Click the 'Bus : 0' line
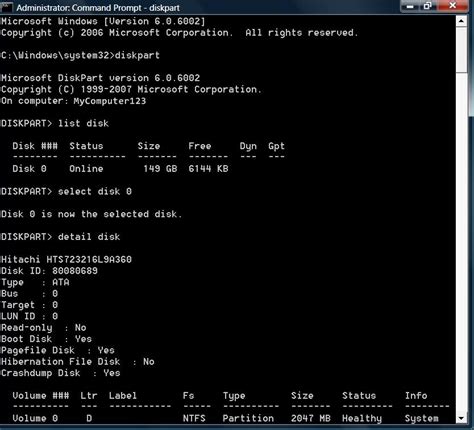 coord(29,294)
